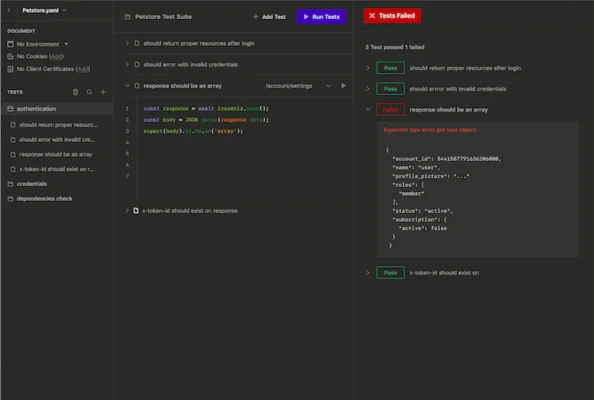This screenshot has width=594, height=400.
Task: Click the Petstore Test Suite title
Action: tap(163, 17)
